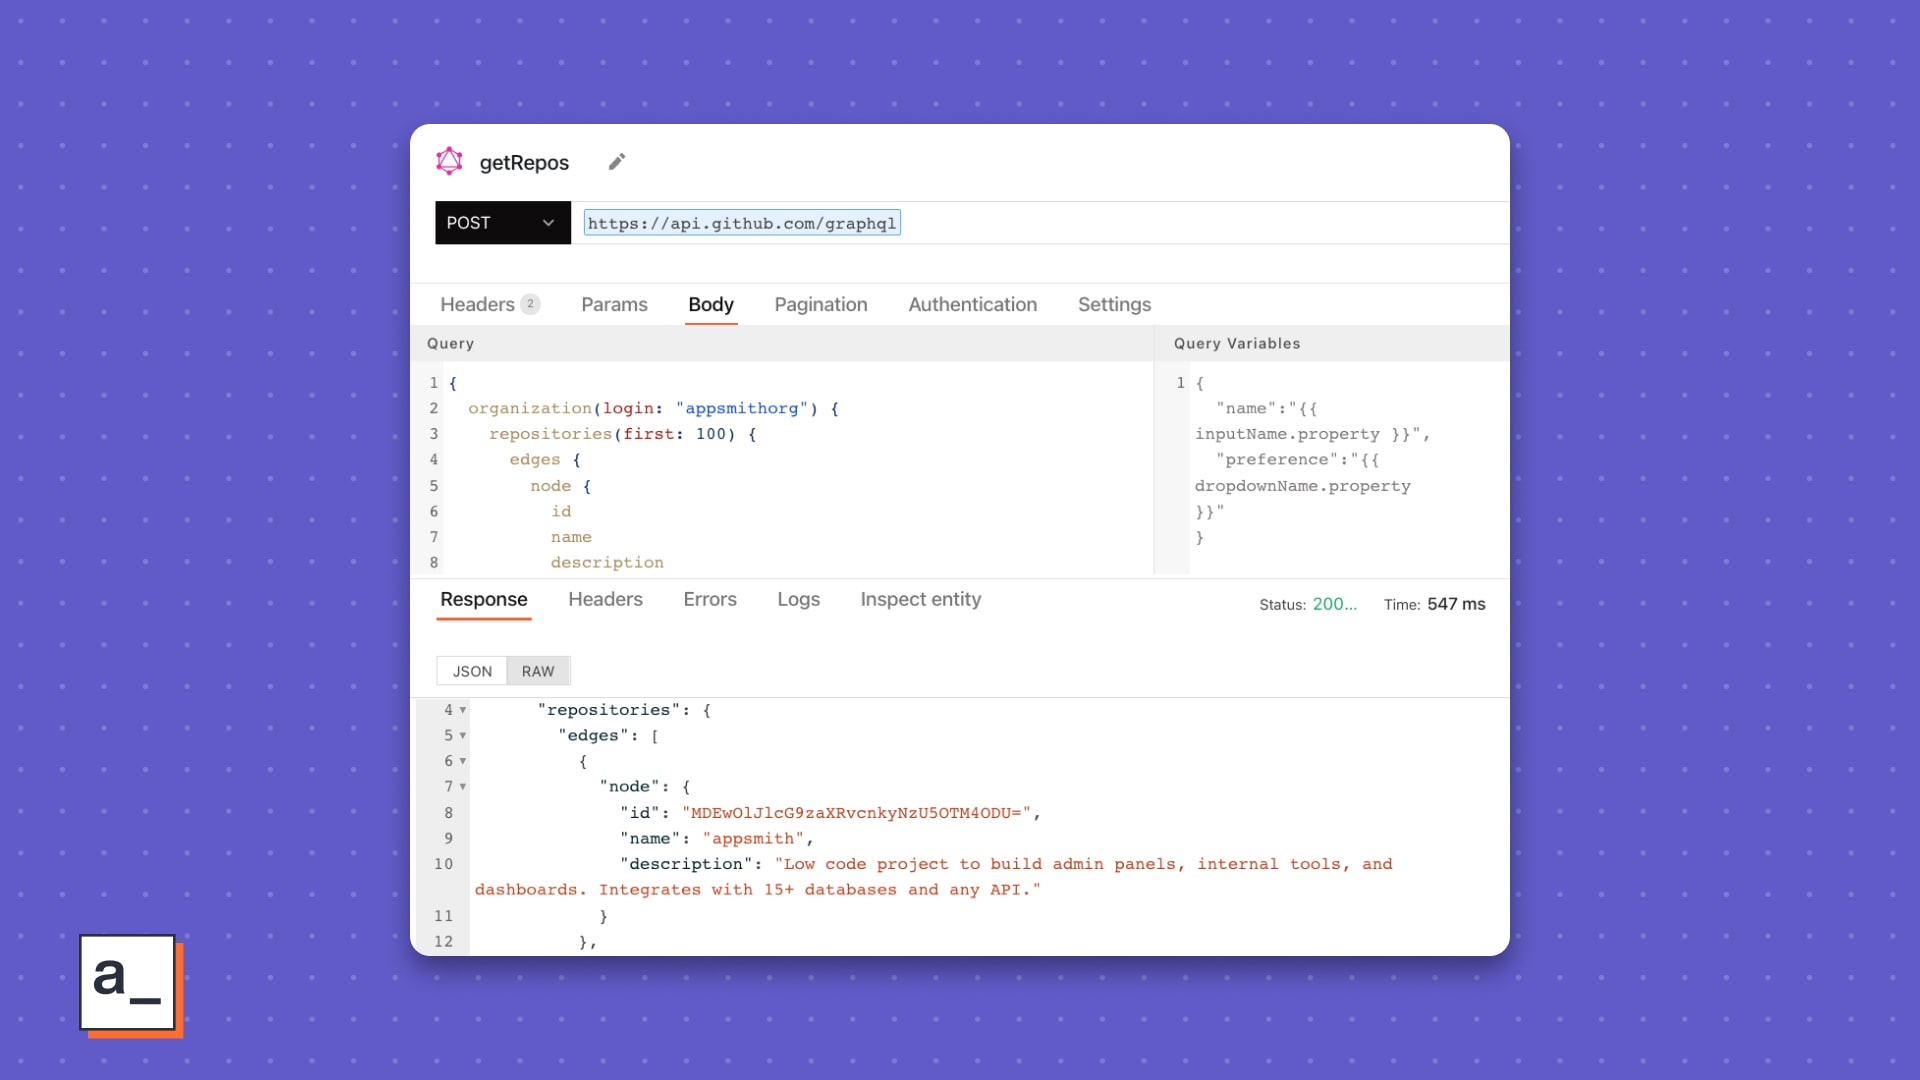This screenshot has height=1080, width=1920.
Task: Click the pink GraphQL logo icon
Action: [x=449, y=161]
